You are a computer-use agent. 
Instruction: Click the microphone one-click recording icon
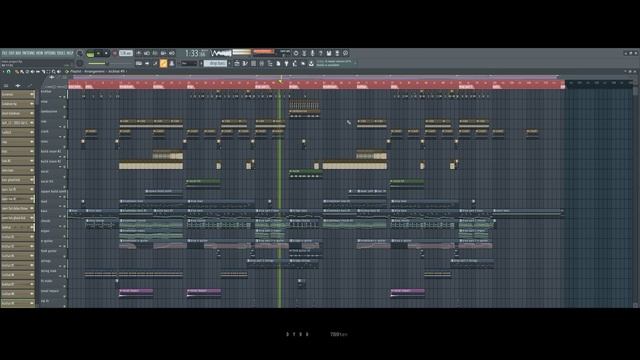point(313,53)
